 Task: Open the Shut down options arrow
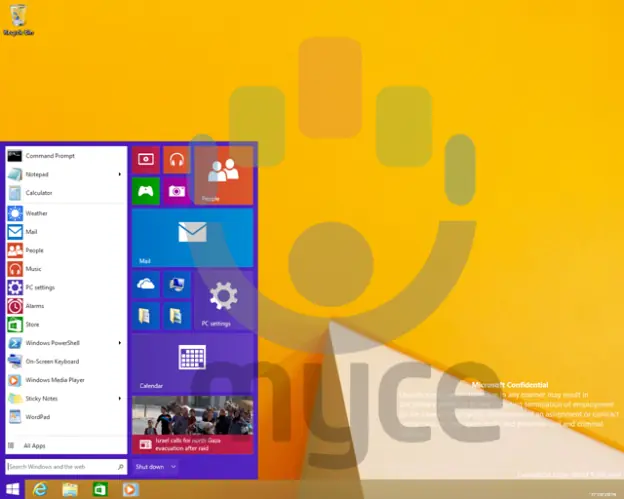(x=174, y=467)
